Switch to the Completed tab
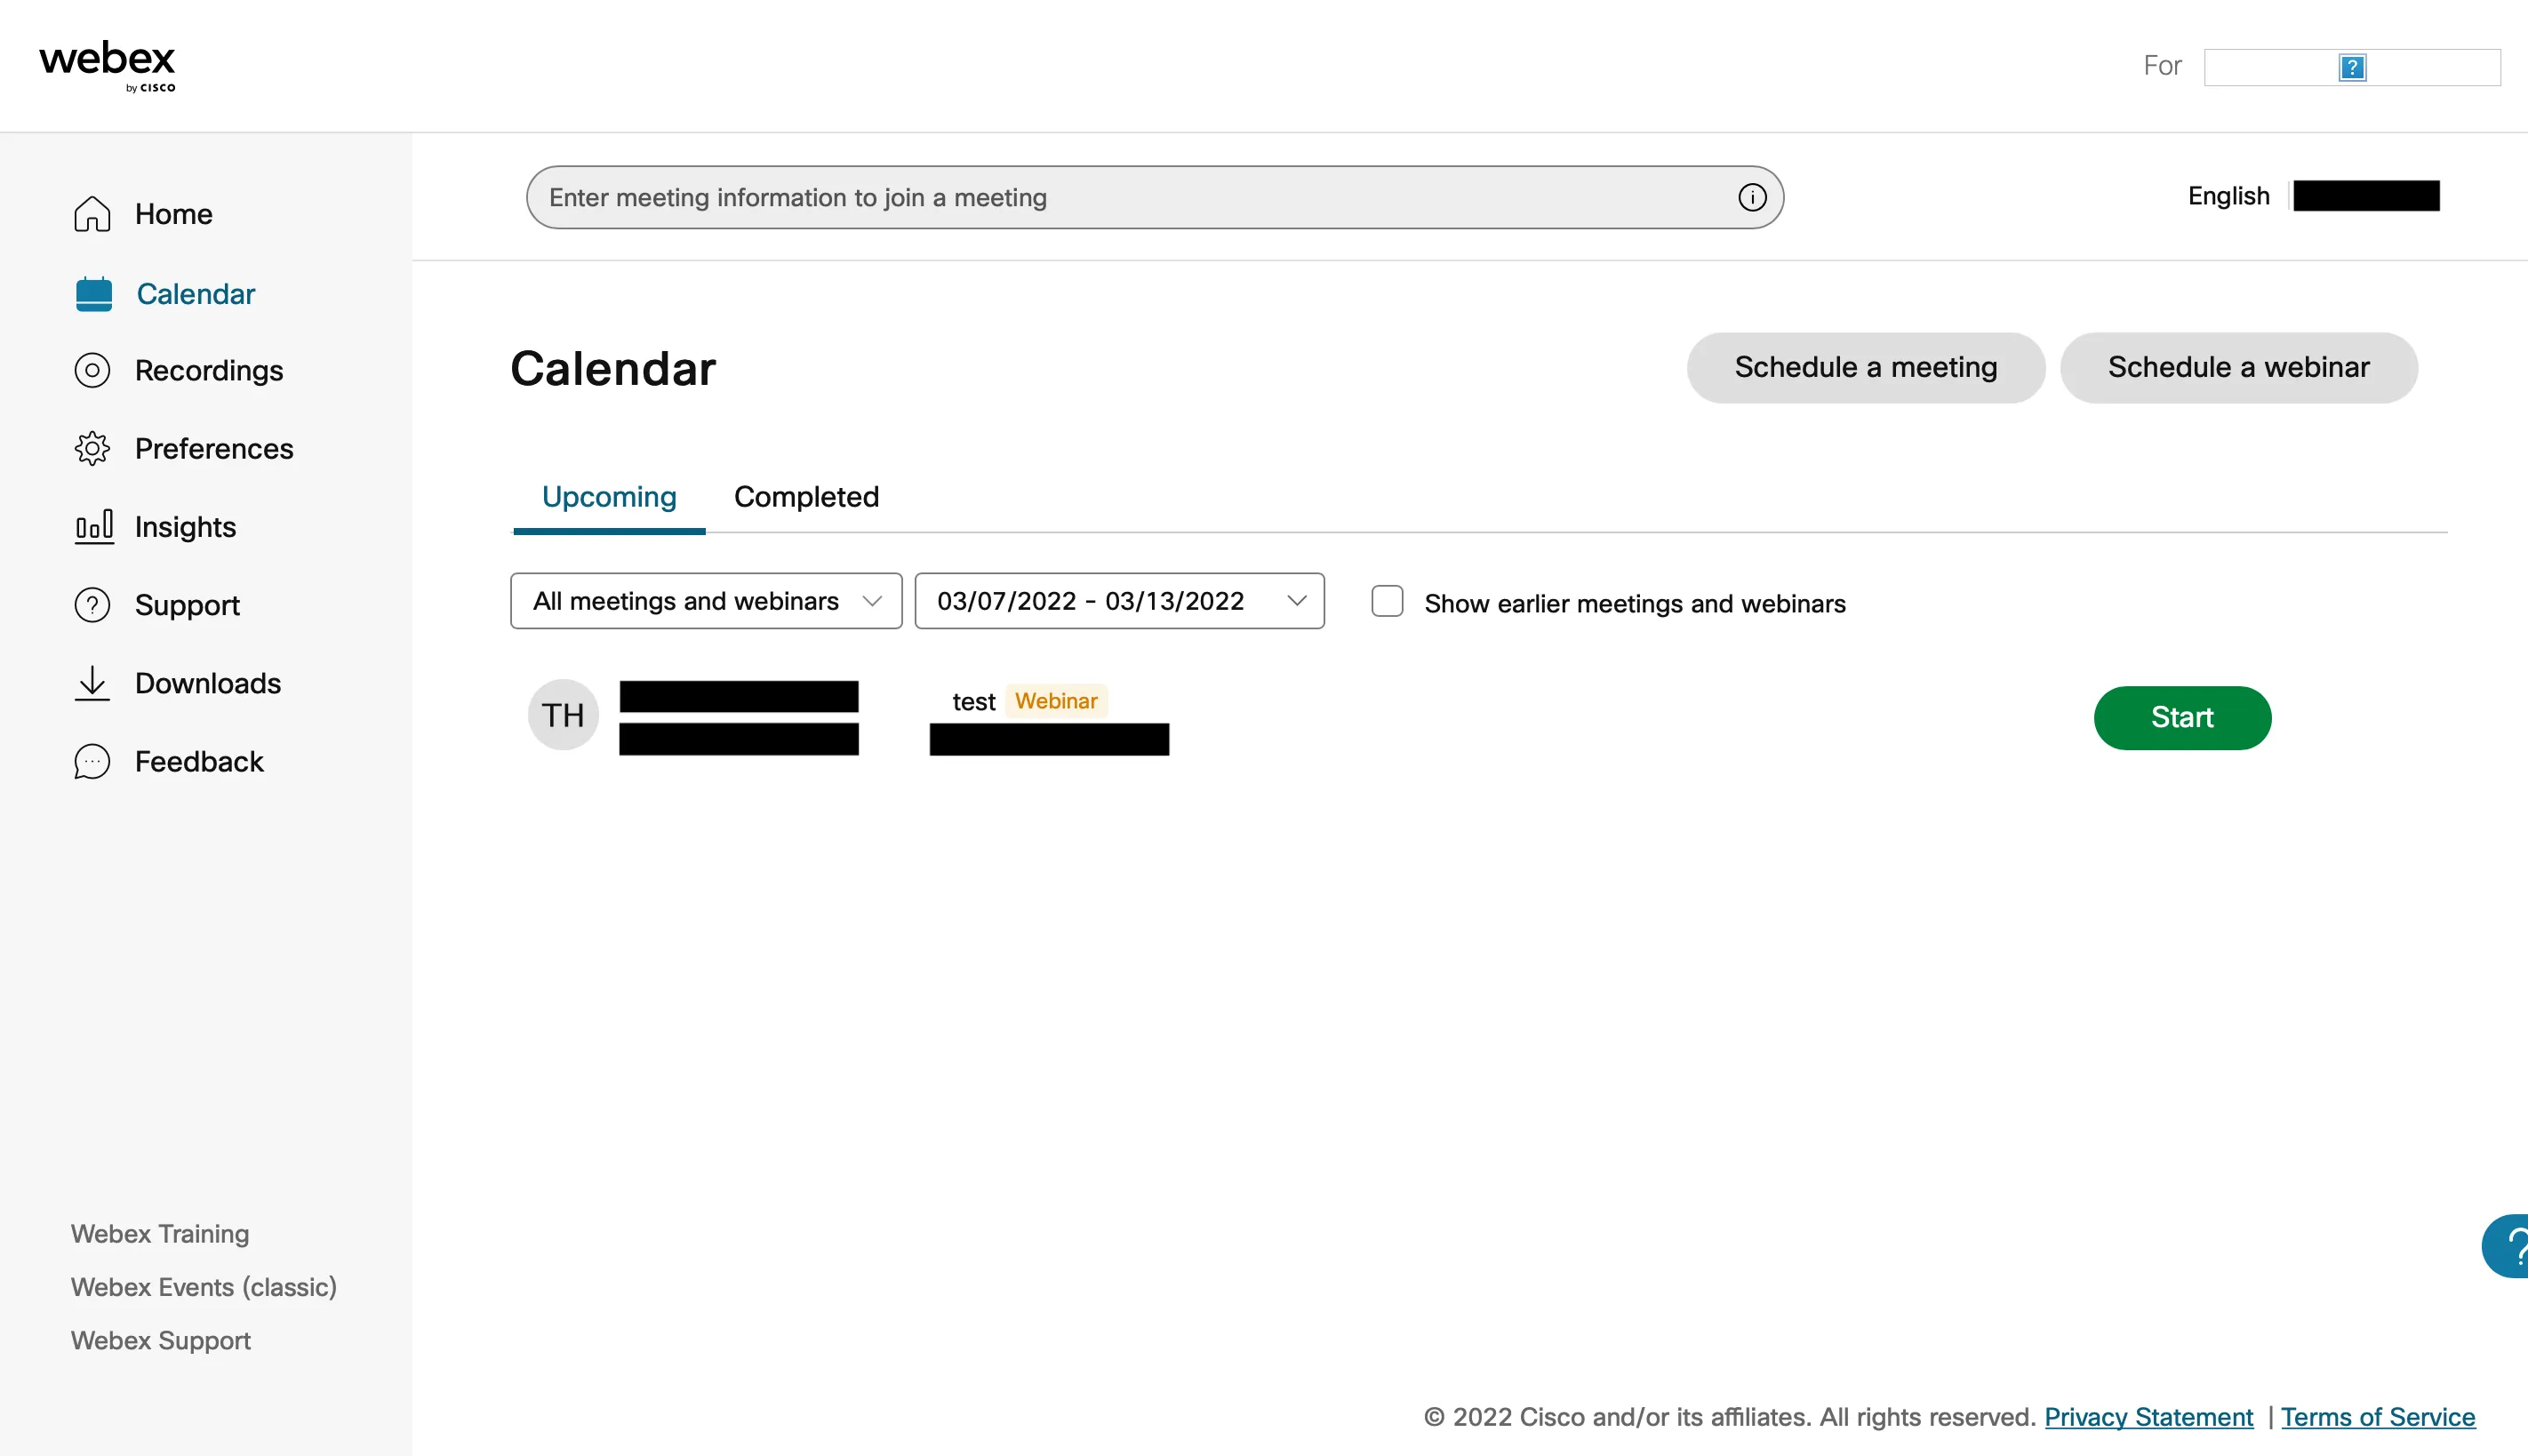Image resolution: width=2528 pixels, height=1456 pixels. tap(805, 494)
